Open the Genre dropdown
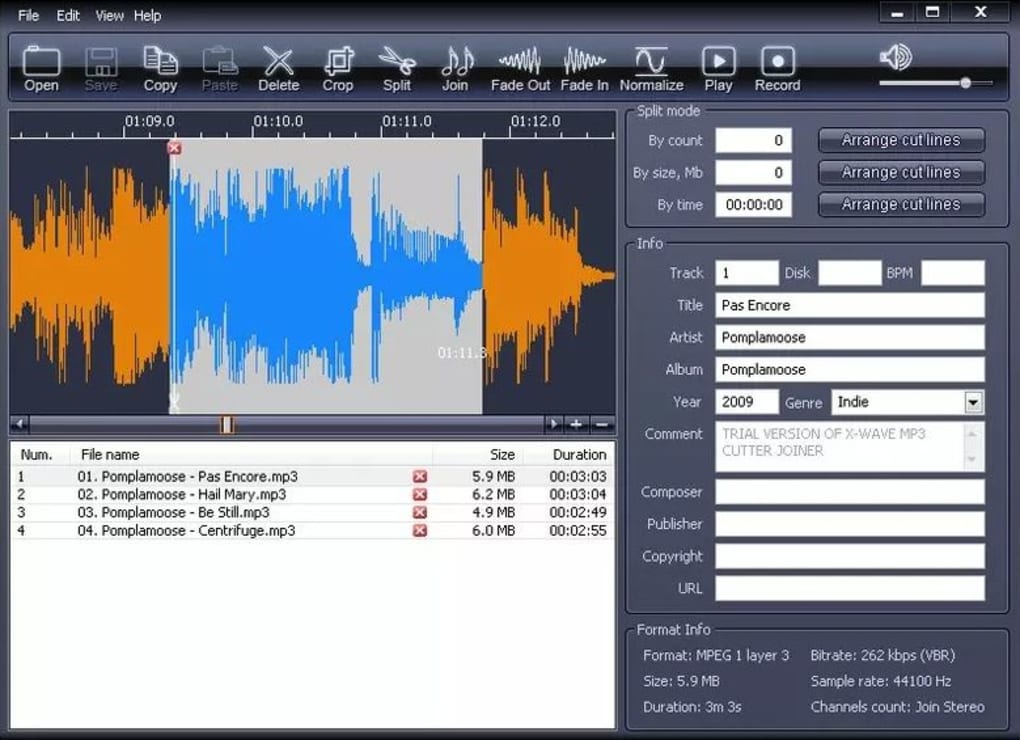The height and width of the screenshot is (740, 1020). (x=973, y=402)
